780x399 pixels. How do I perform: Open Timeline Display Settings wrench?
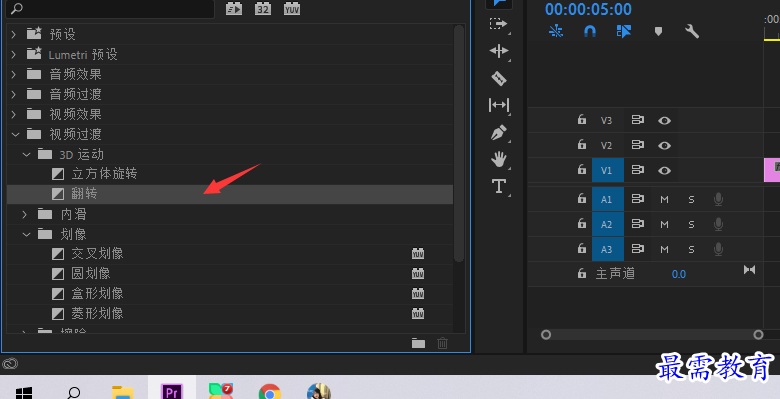pyautogui.click(x=692, y=31)
